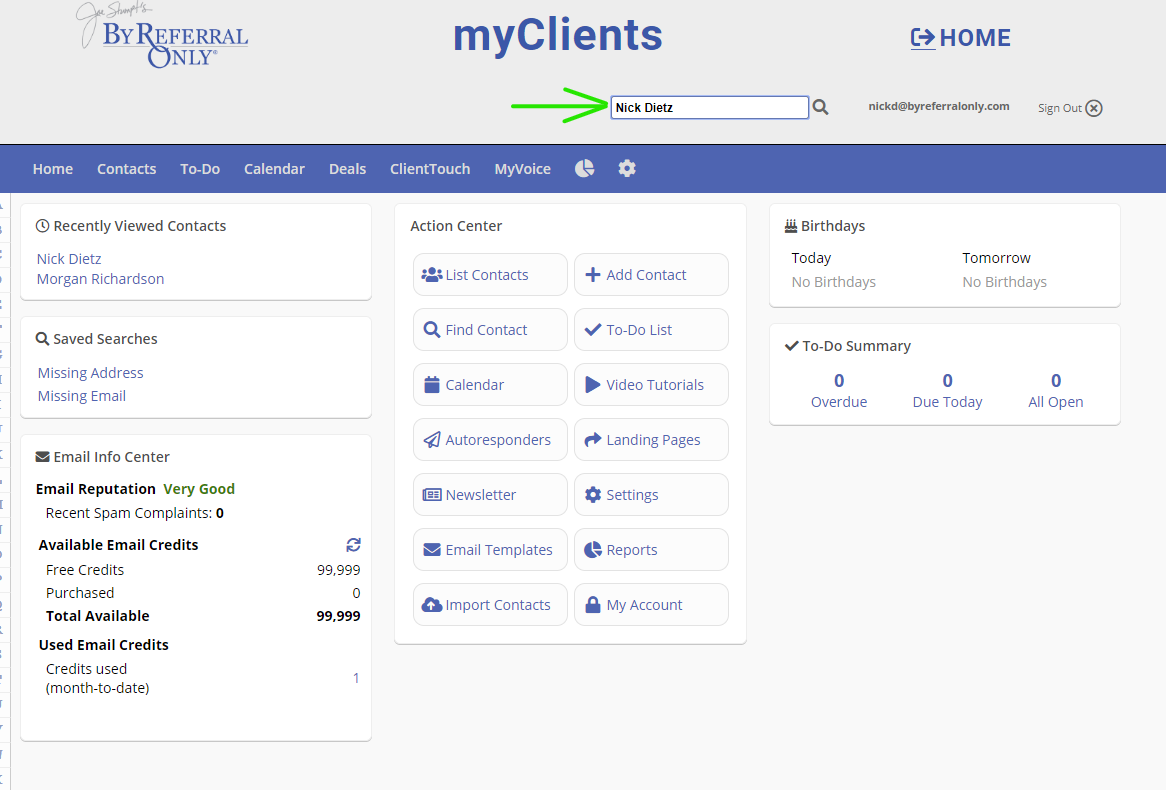1166x790 pixels.
Task: Click the Free Credits value 99,999
Action: click(338, 570)
